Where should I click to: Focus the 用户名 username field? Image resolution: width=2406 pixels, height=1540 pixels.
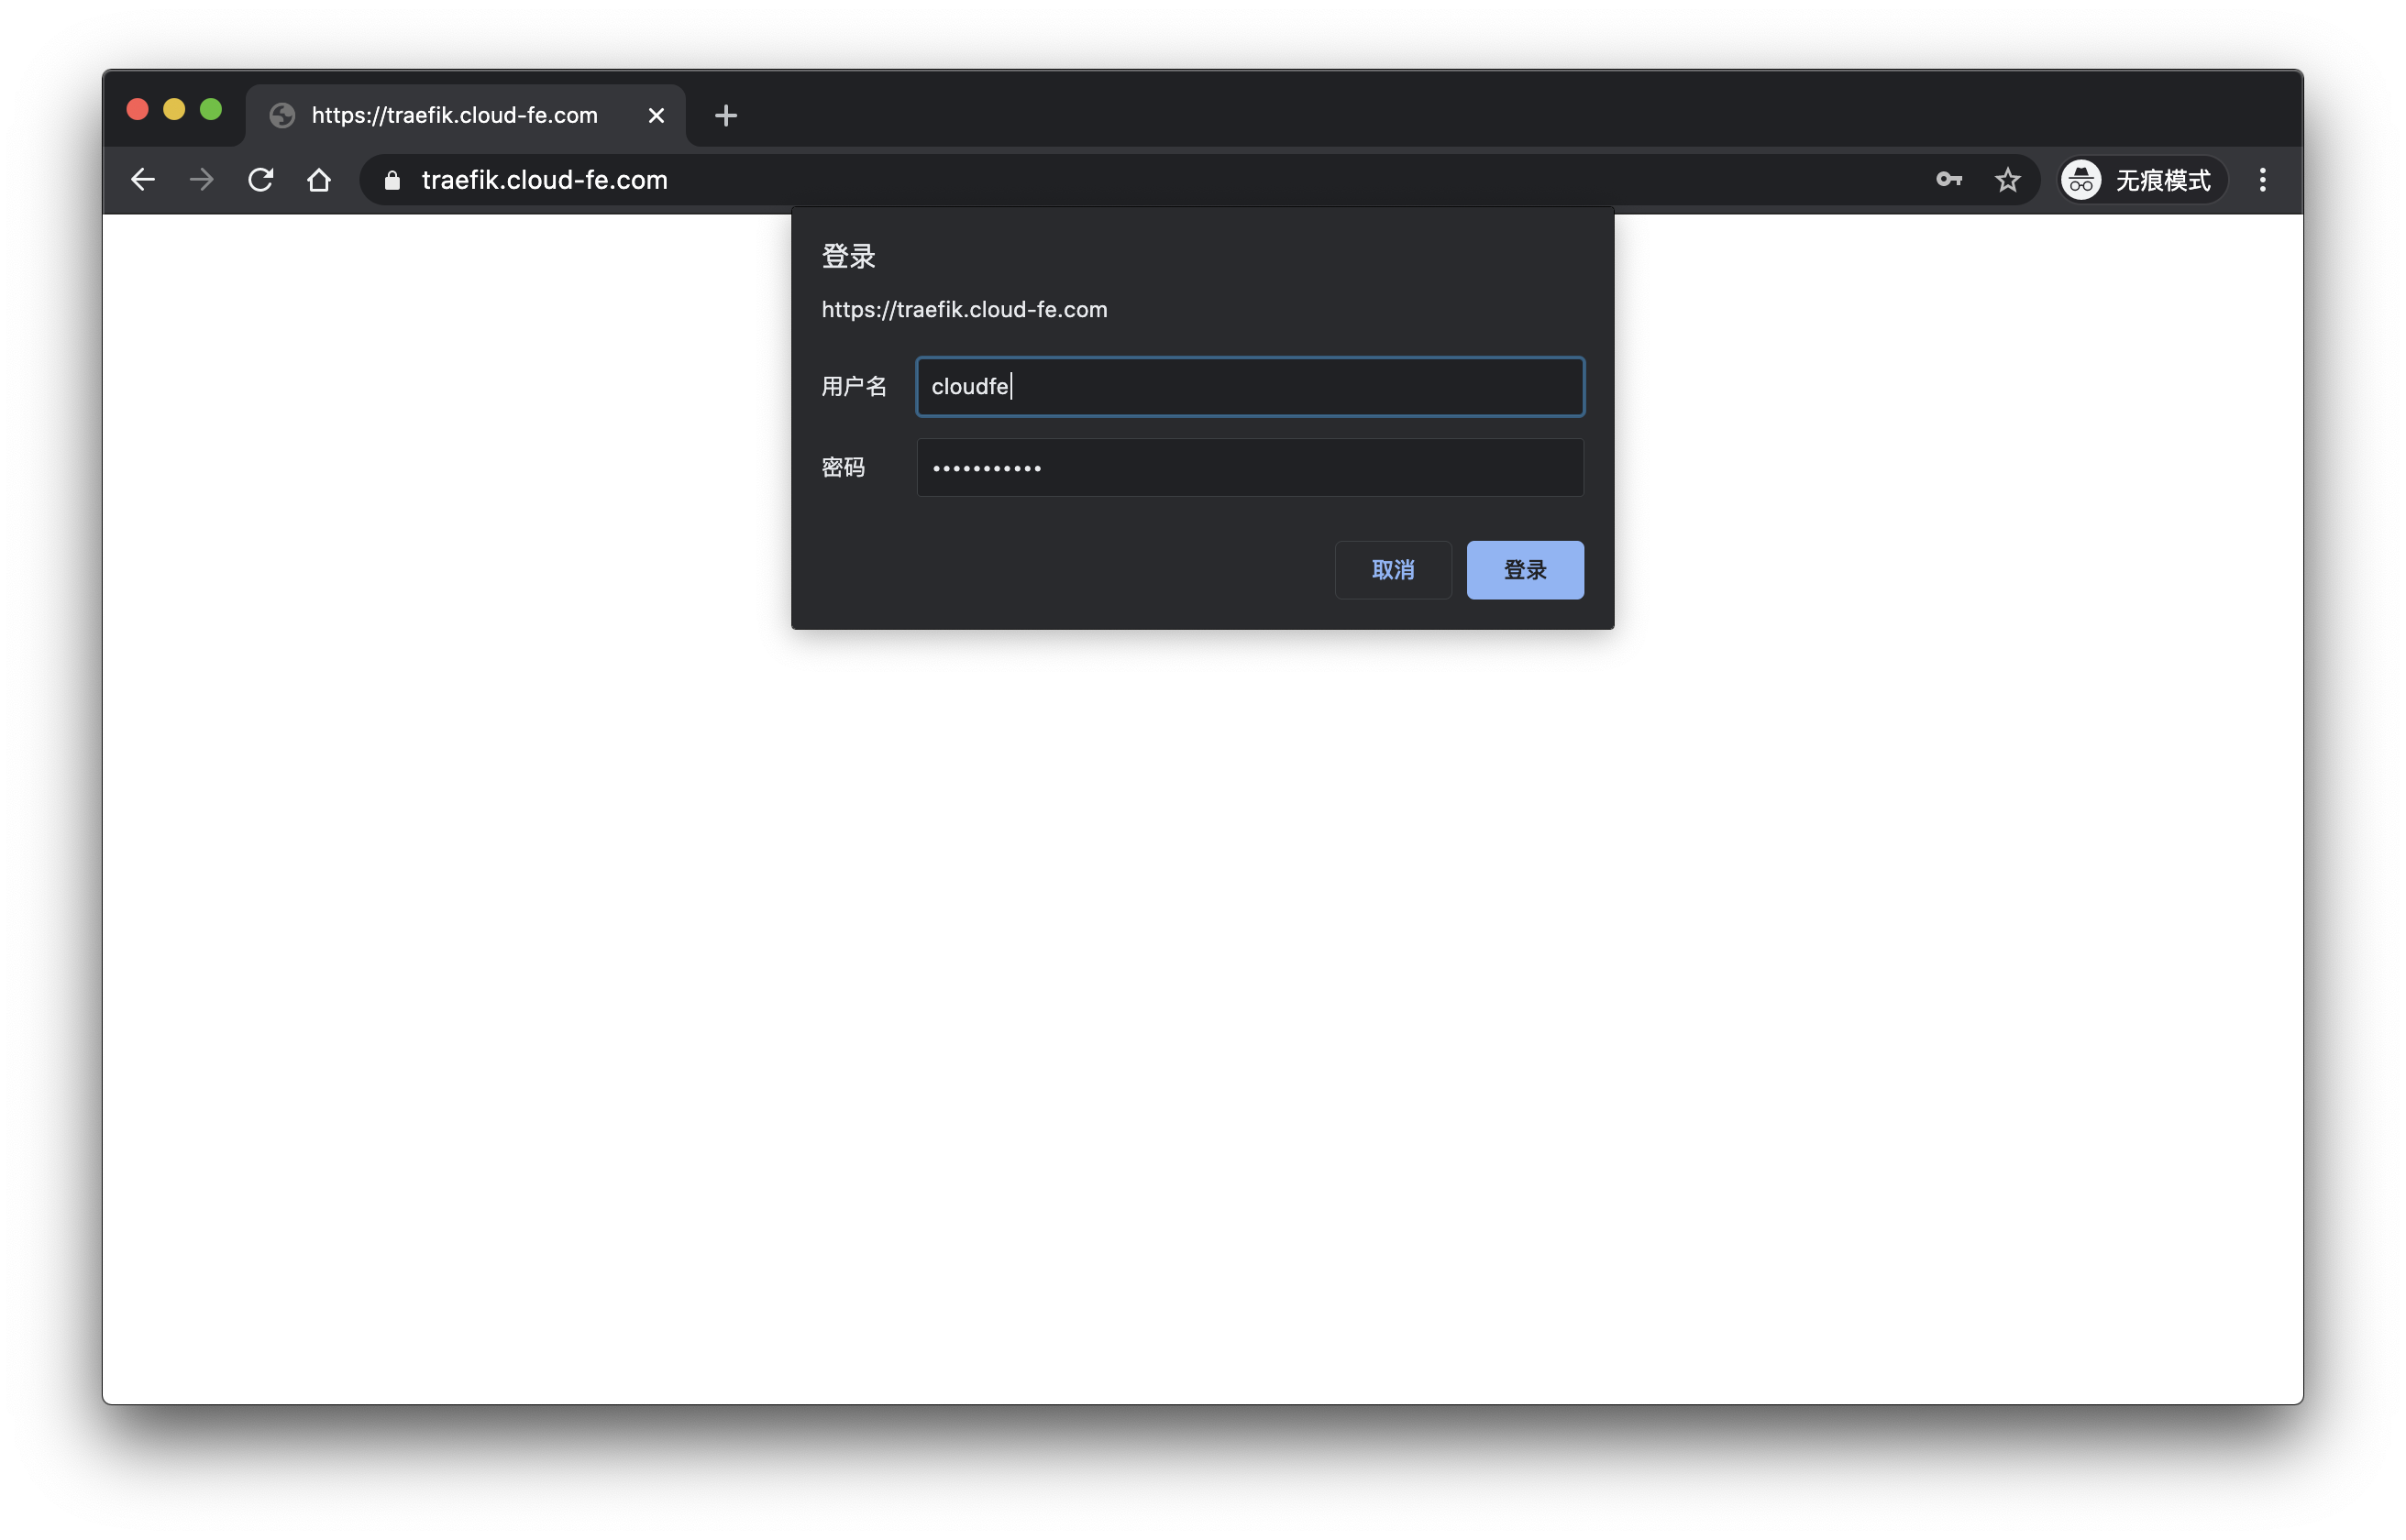[1250, 386]
